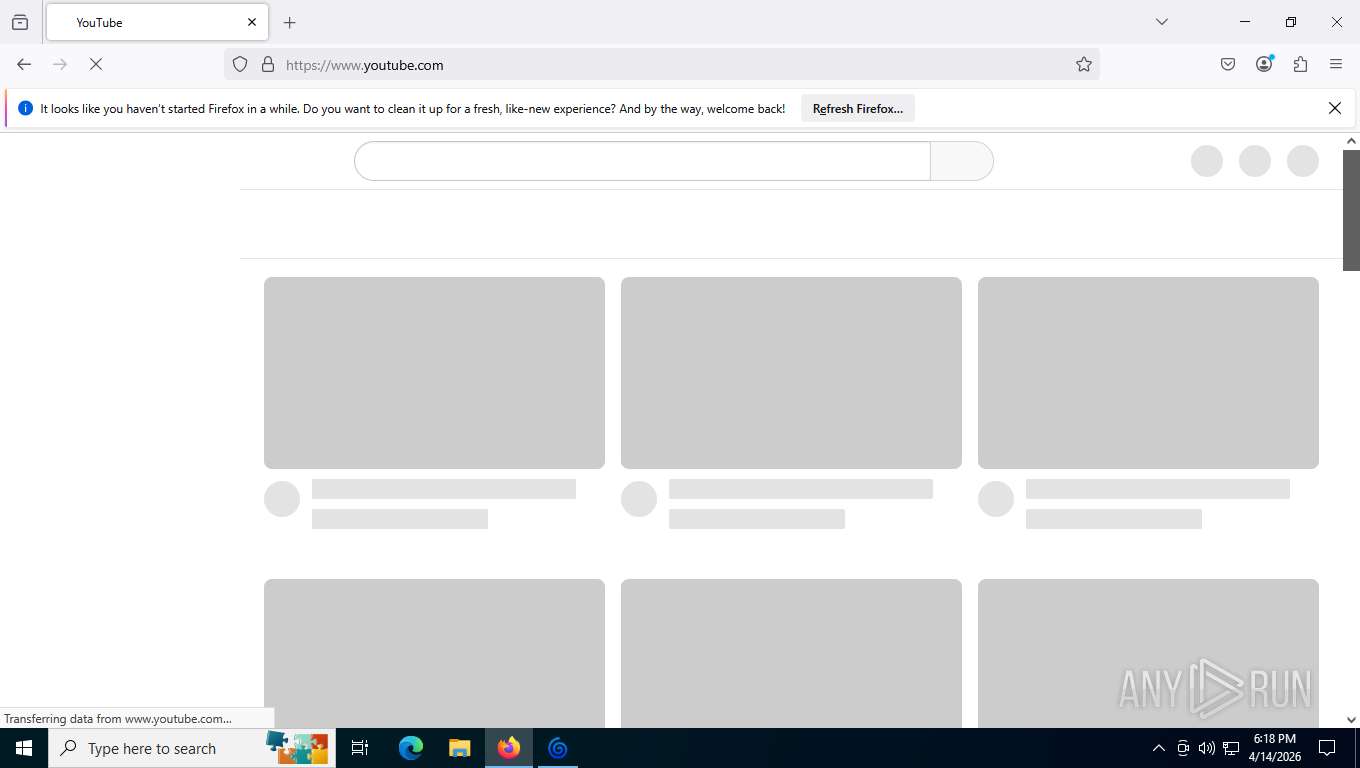
Task: Bookmark this page with star icon
Action: point(1084,64)
